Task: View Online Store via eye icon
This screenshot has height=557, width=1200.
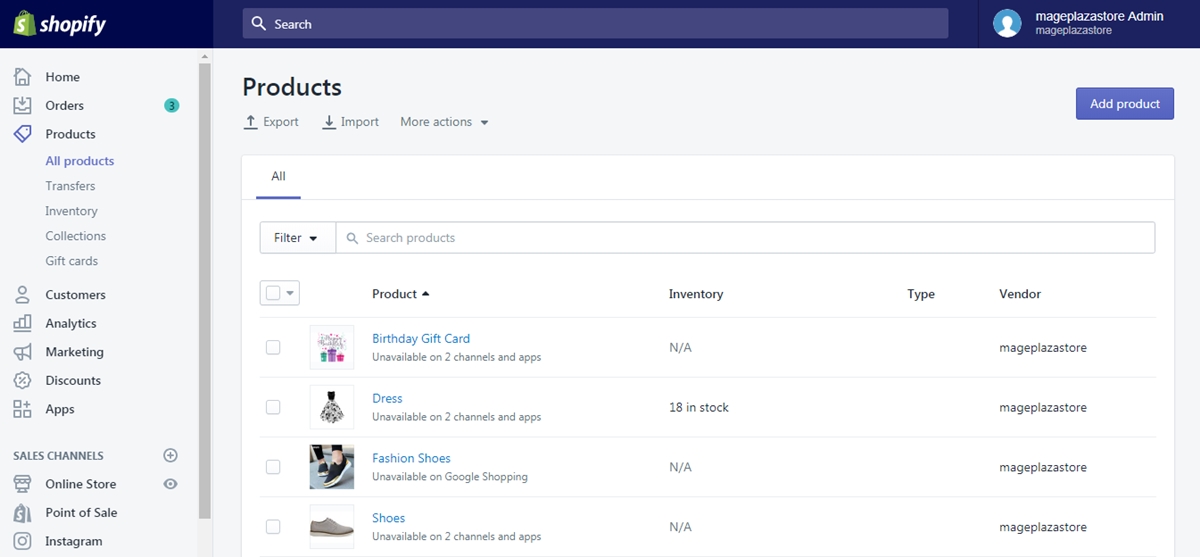Action: coord(170,484)
